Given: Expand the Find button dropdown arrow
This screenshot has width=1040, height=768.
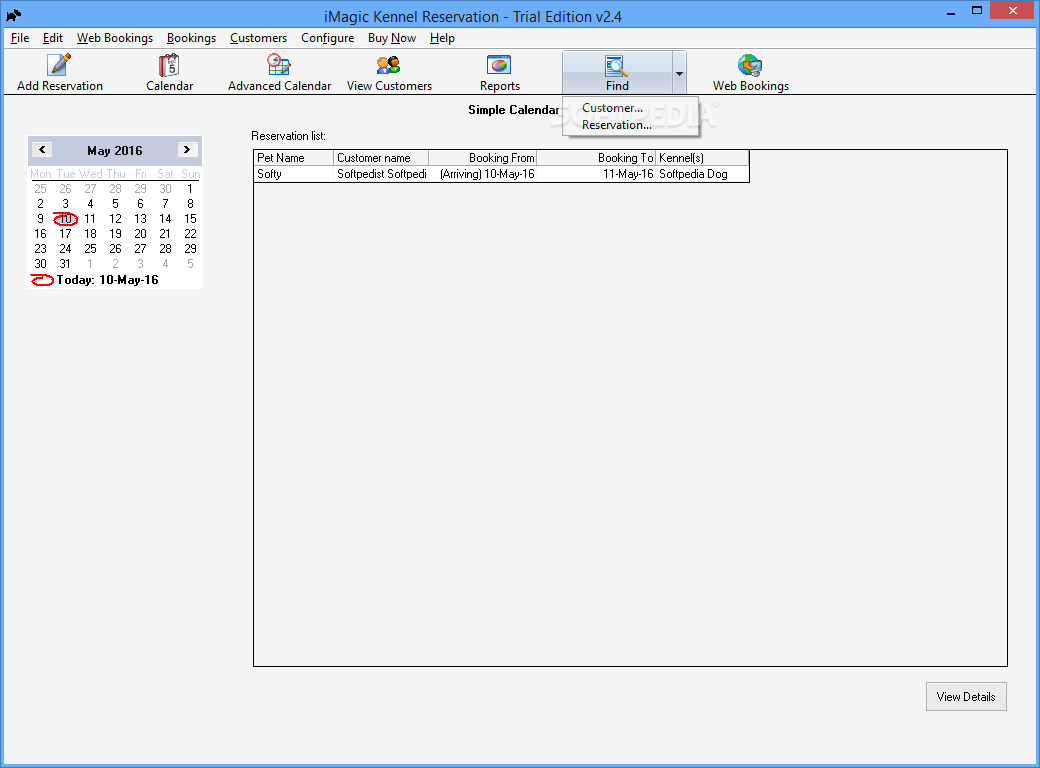Looking at the screenshot, I should [679, 73].
